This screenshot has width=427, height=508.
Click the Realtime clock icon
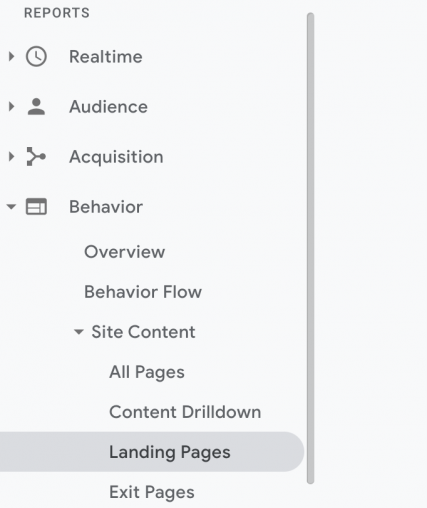36,56
